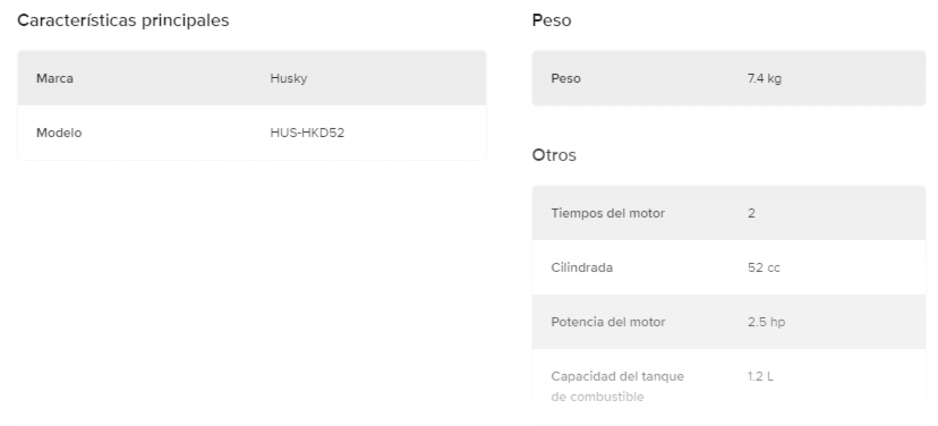This screenshot has width=938, height=426.
Task: Click the empty space between Husky and Peso table
Action: pos(509,79)
